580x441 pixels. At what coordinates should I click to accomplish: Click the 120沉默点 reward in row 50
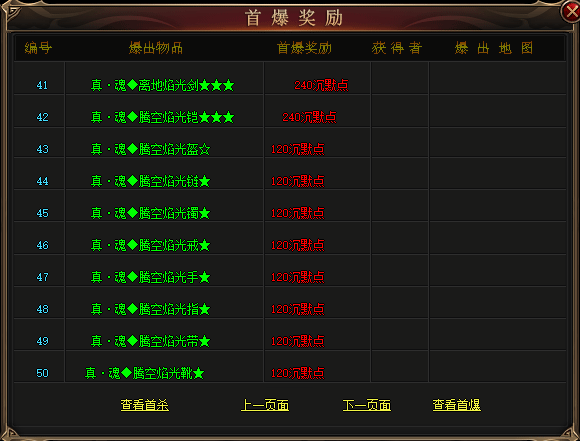point(297,373)
